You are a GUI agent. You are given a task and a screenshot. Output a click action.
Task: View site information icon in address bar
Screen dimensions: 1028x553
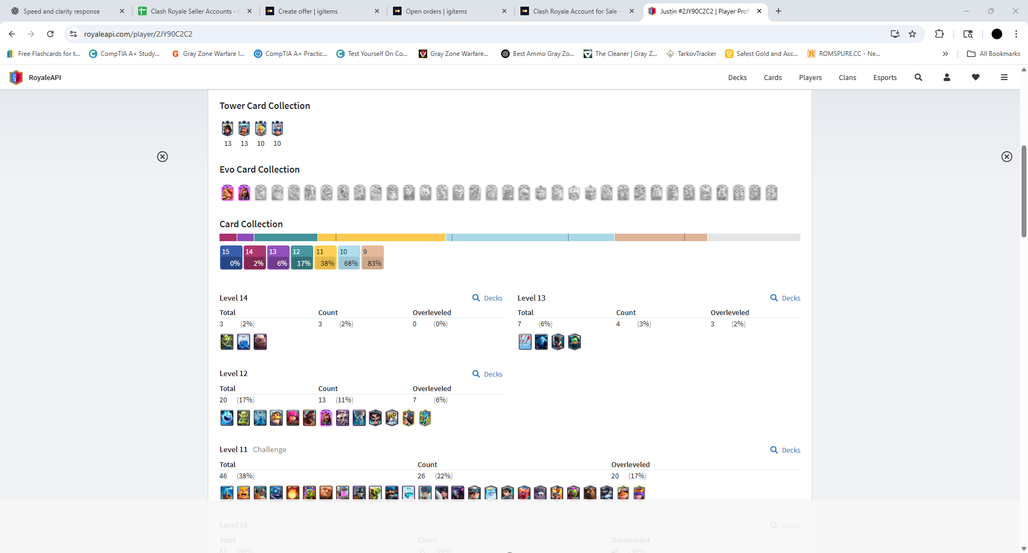click(73, 34)
